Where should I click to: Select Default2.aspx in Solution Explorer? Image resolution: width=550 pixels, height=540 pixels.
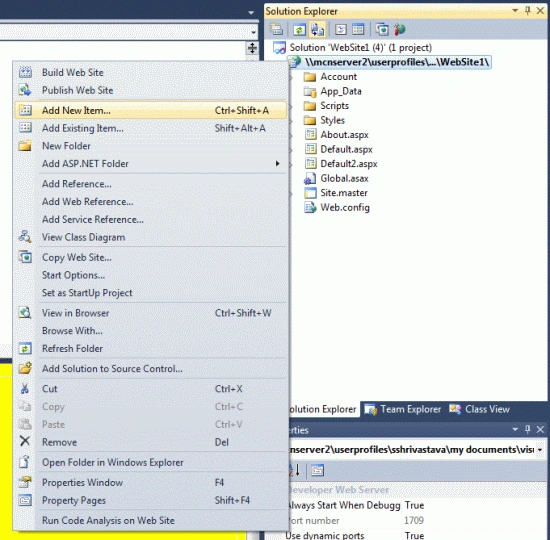coord(341,164)
